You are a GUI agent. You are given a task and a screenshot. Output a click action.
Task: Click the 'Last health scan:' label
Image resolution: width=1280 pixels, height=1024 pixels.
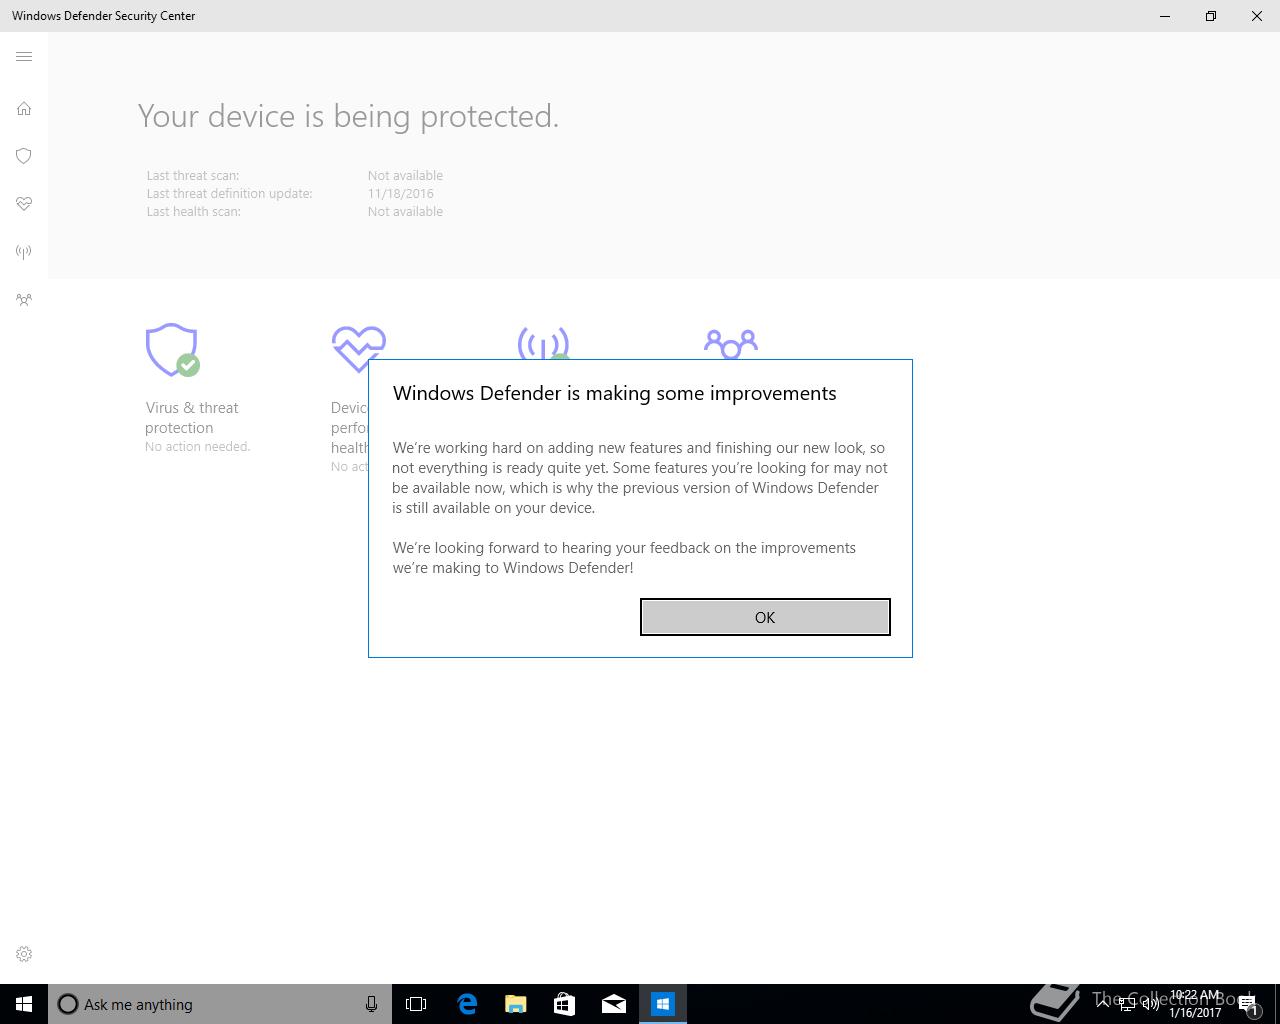coord(194,212)
